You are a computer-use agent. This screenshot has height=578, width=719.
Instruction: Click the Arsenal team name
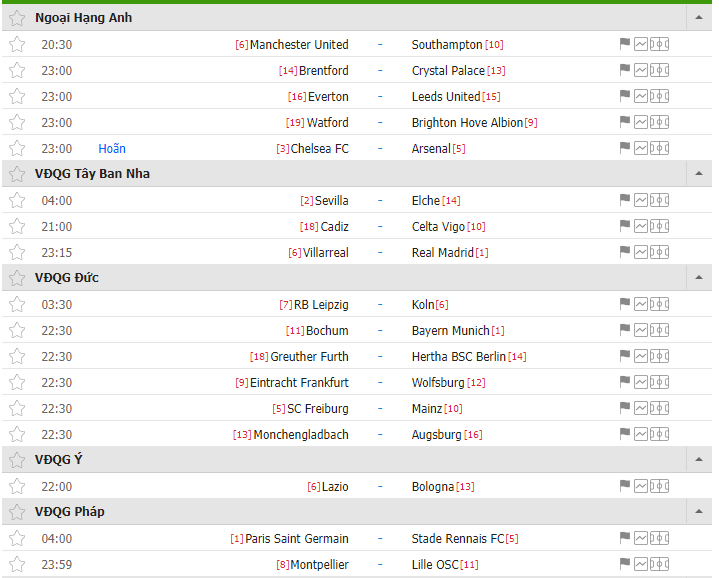[431, 149]
